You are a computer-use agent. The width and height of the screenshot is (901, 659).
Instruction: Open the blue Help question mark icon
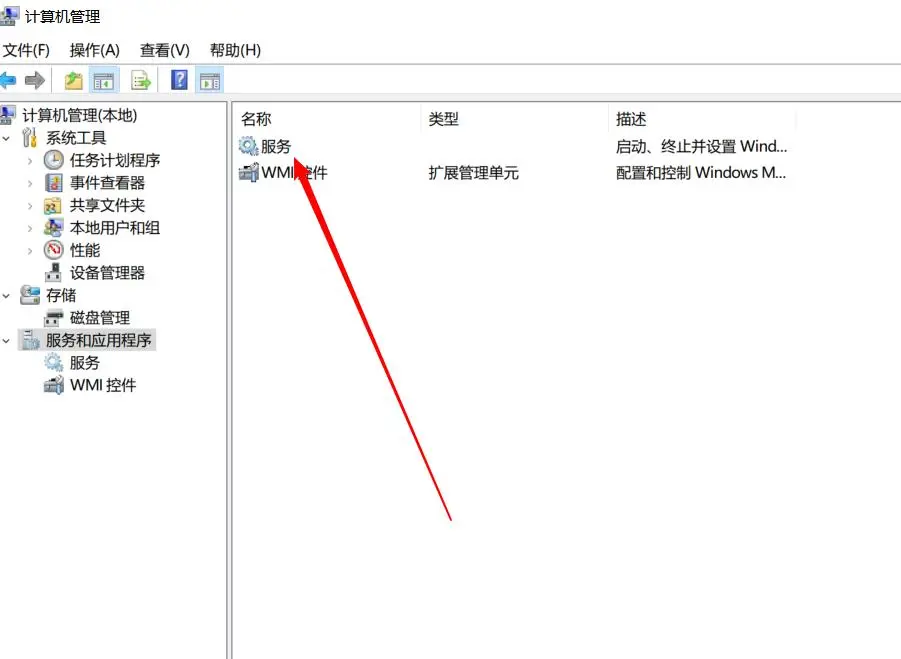(x=179, y=79)
